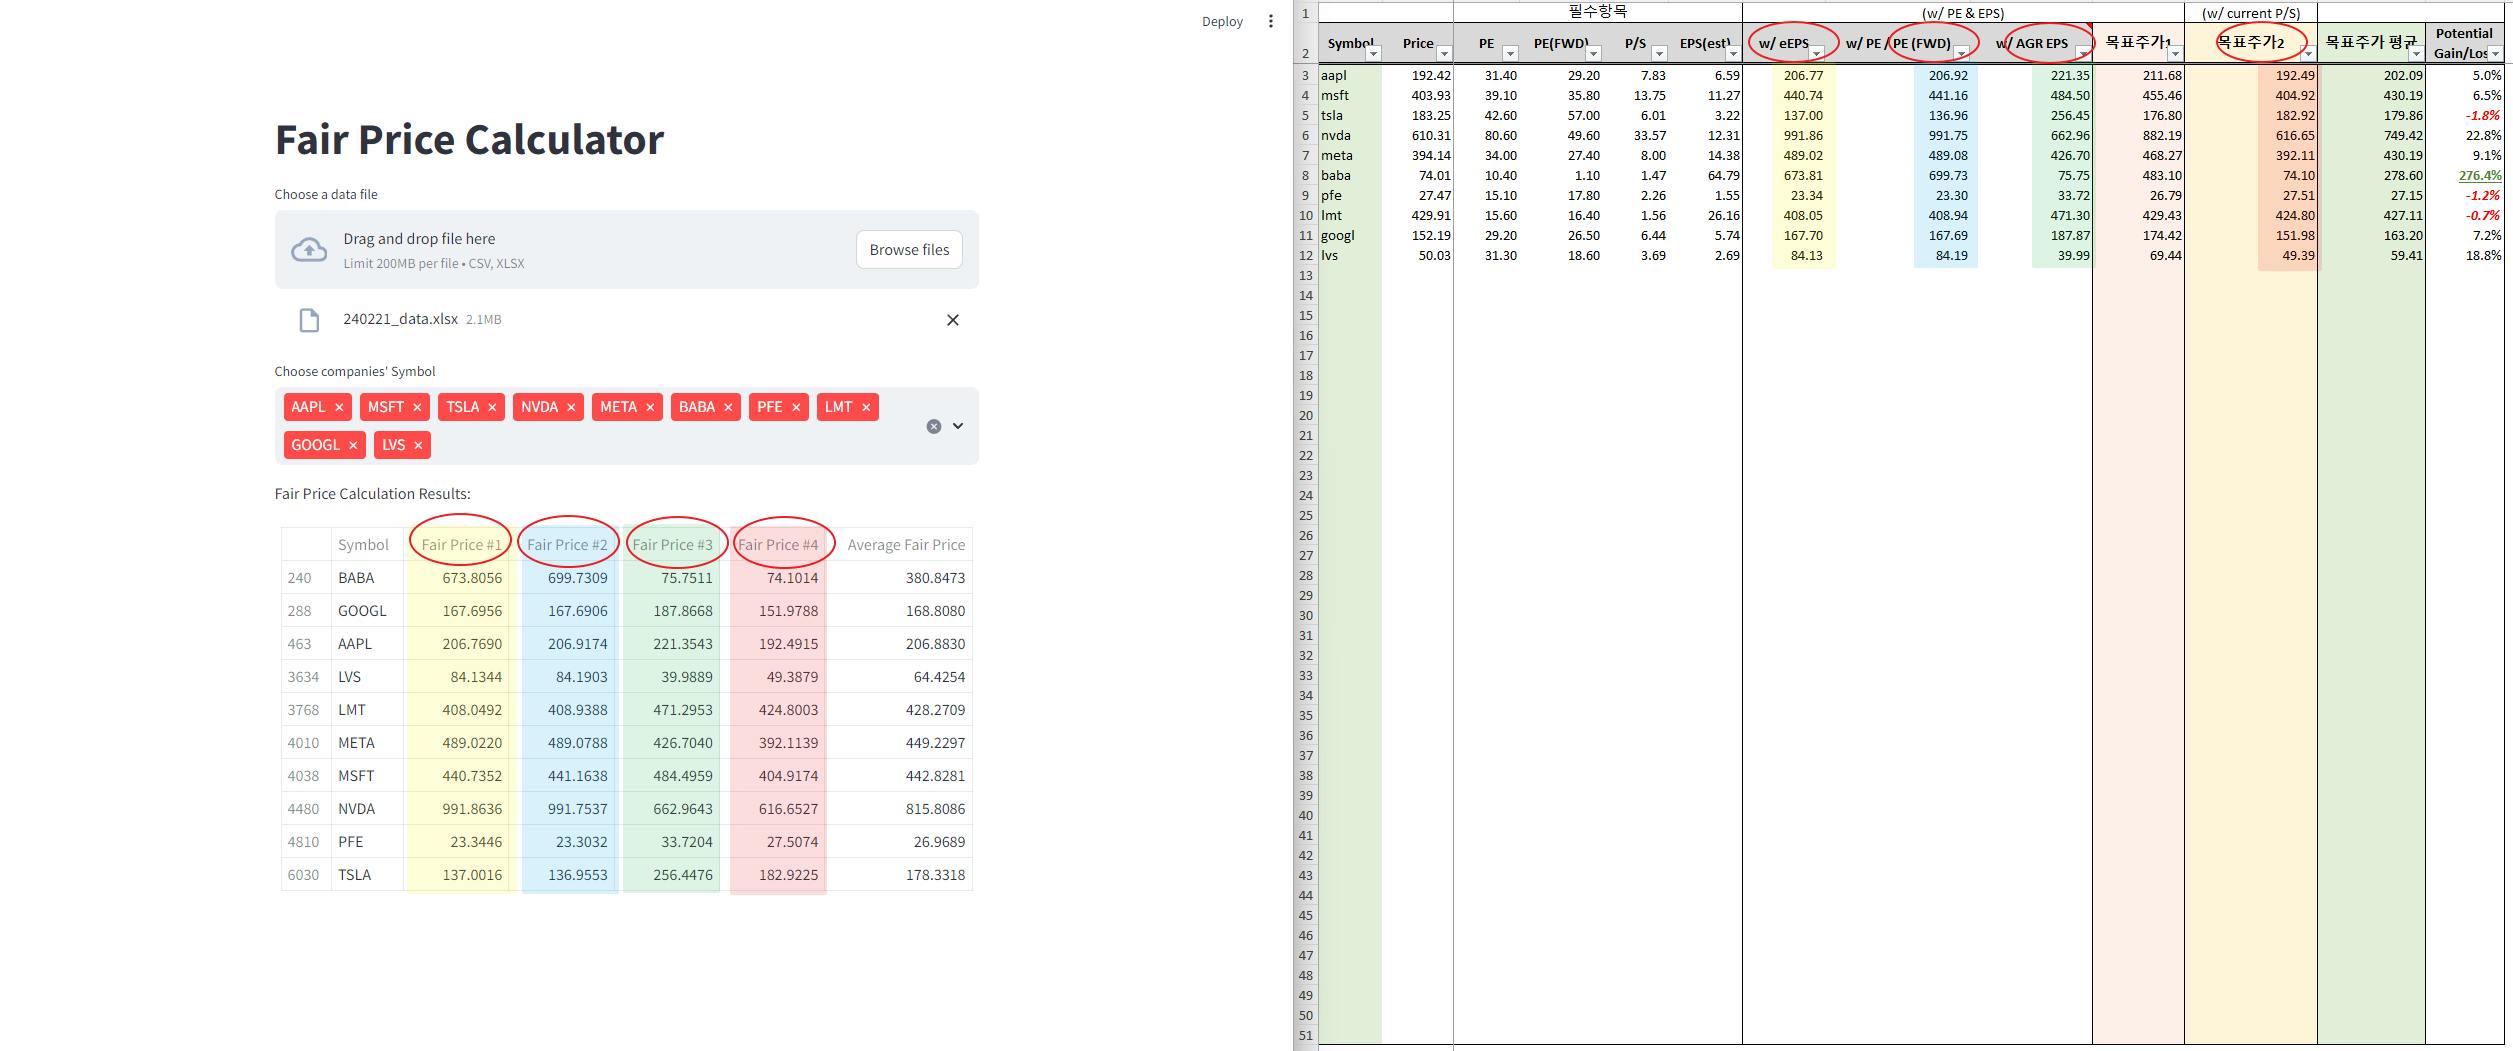
Task: Remove the LMT tag
Action: (866, 407)
